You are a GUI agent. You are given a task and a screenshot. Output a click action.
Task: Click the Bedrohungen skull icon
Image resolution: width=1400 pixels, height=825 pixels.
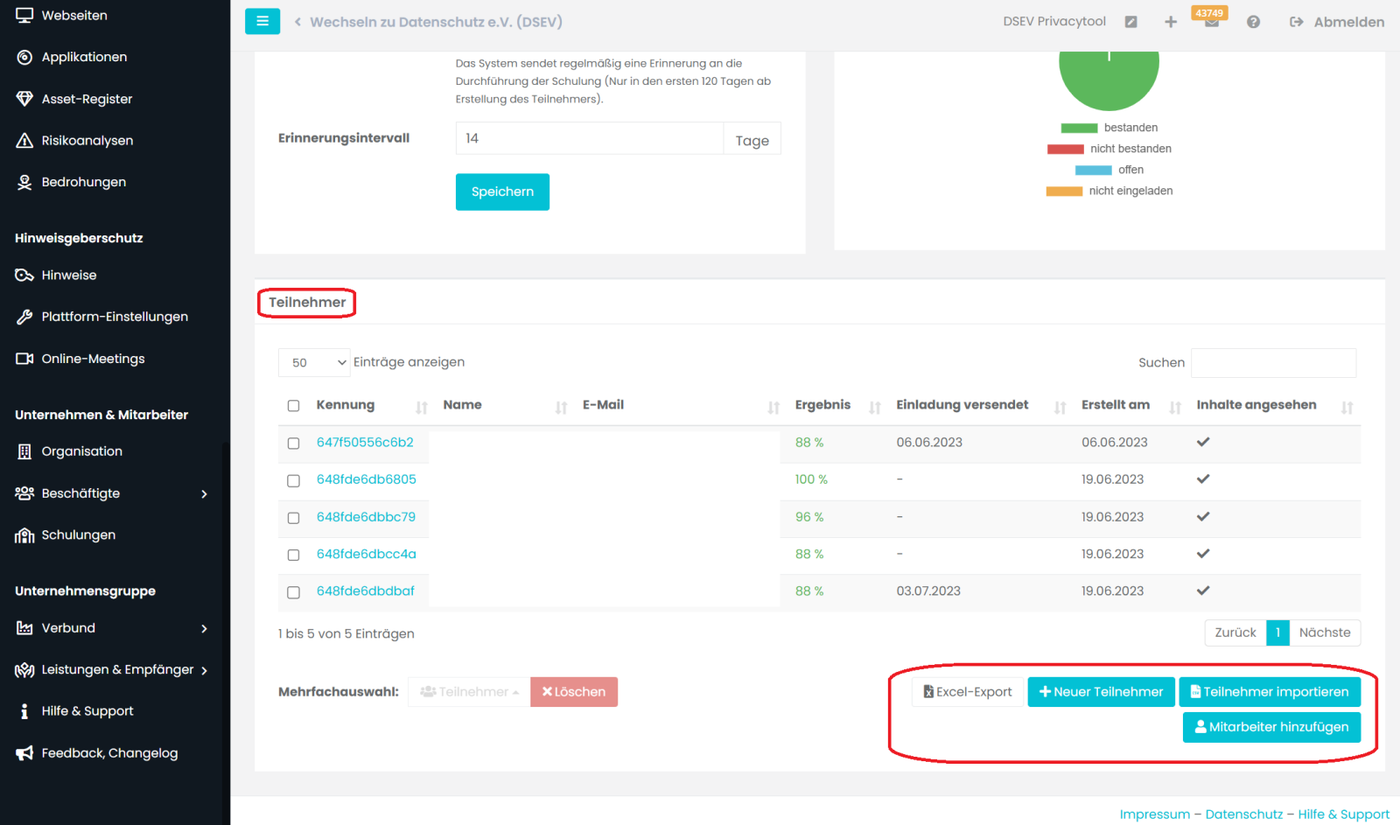point(25,182)
